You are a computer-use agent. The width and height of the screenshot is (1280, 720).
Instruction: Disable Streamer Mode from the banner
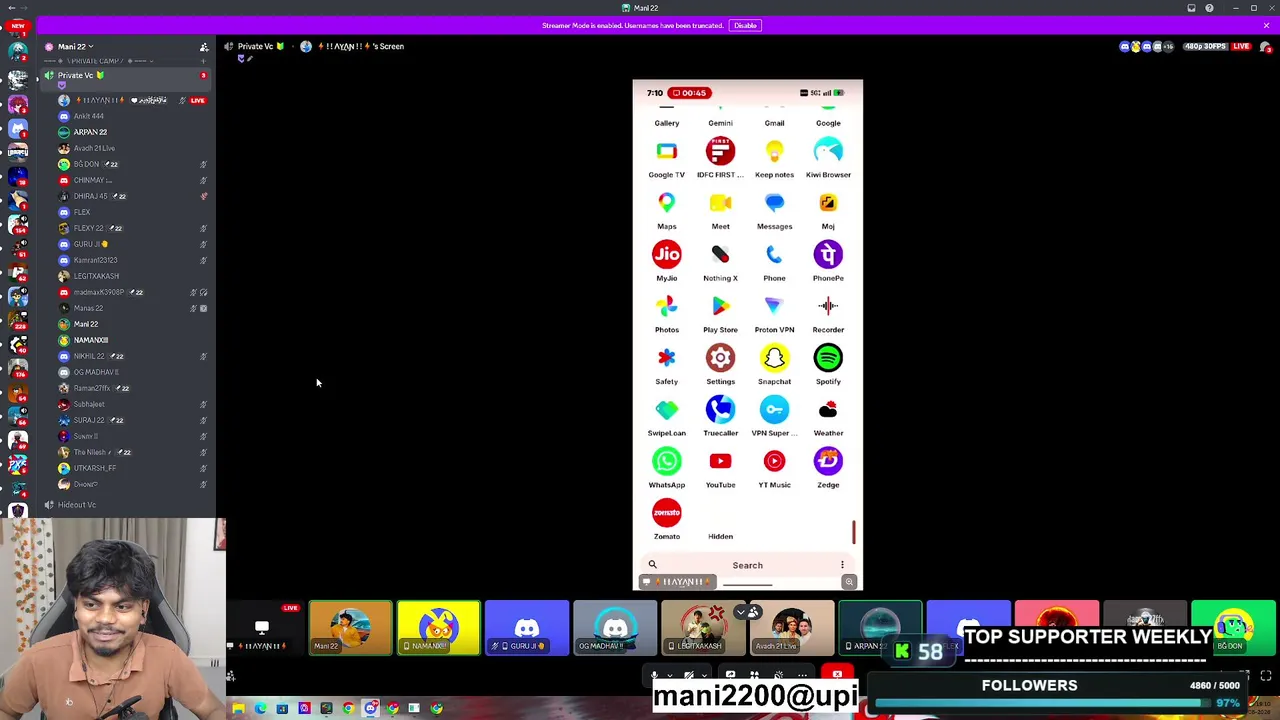pyautogui.click(x=745, y=25)
